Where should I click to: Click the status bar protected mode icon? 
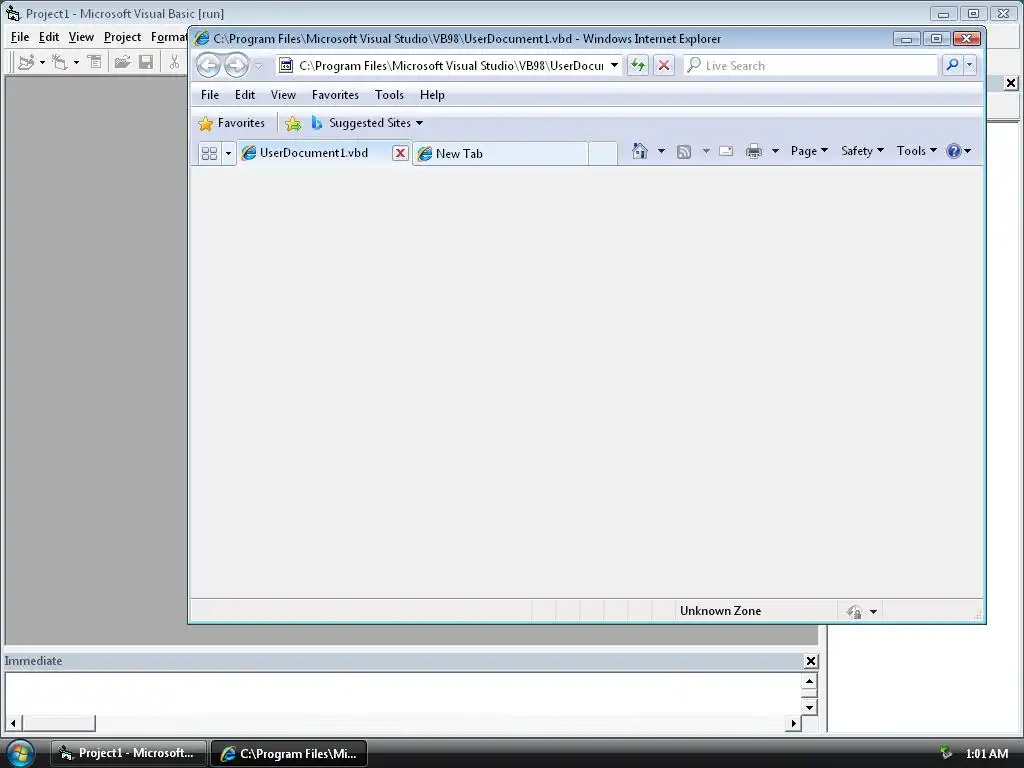tap(854, 611)
